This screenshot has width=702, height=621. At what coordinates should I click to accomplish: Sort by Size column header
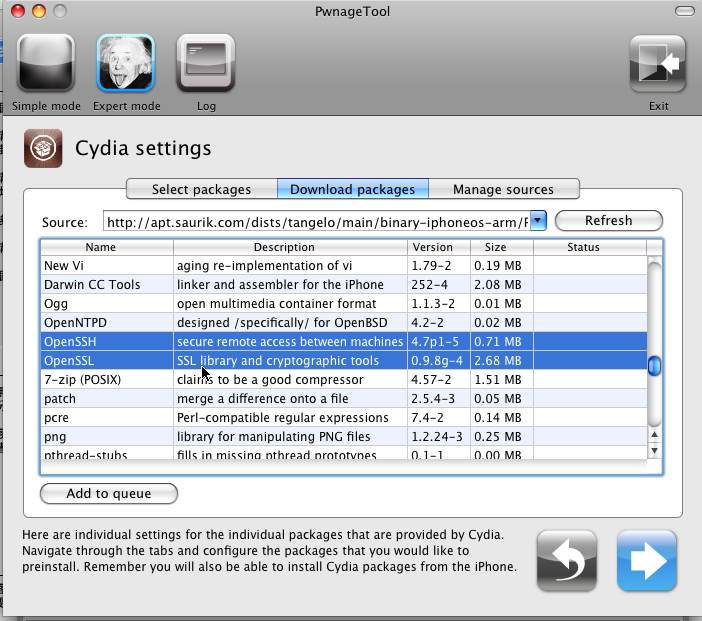(x=502, y=247)
